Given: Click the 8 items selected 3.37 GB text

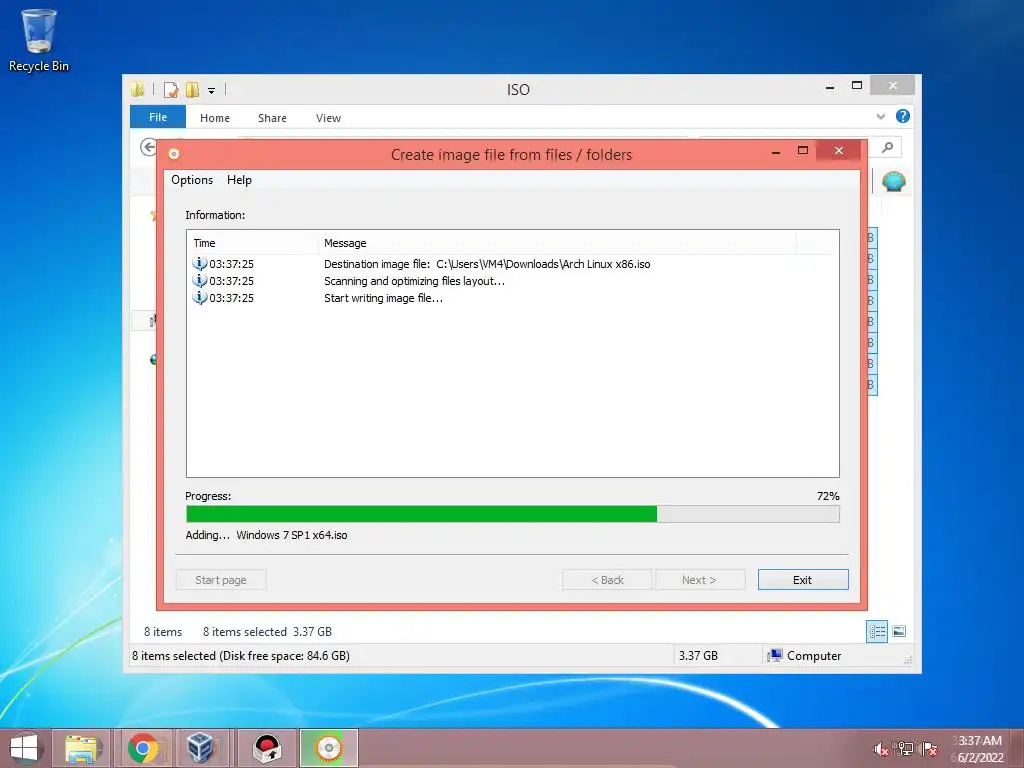Looking at the screenshot, I should point(267,632).
